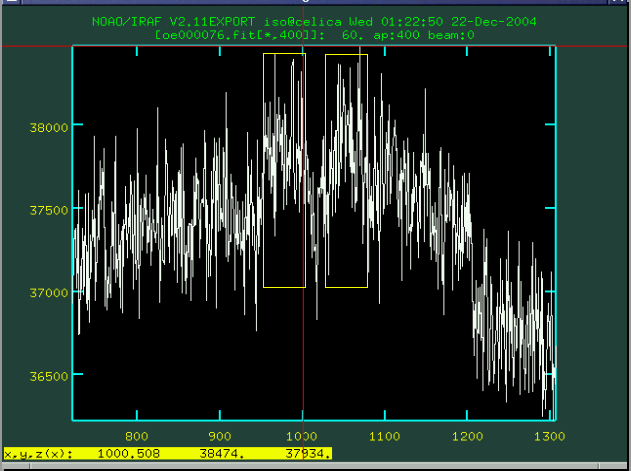Click the 38474. cursor y value
The width and height of the screenshot is (631, 471).
(222, 454)
